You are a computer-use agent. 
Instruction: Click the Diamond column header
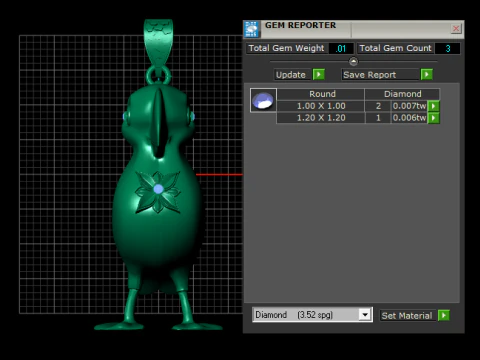coord(402,94)
